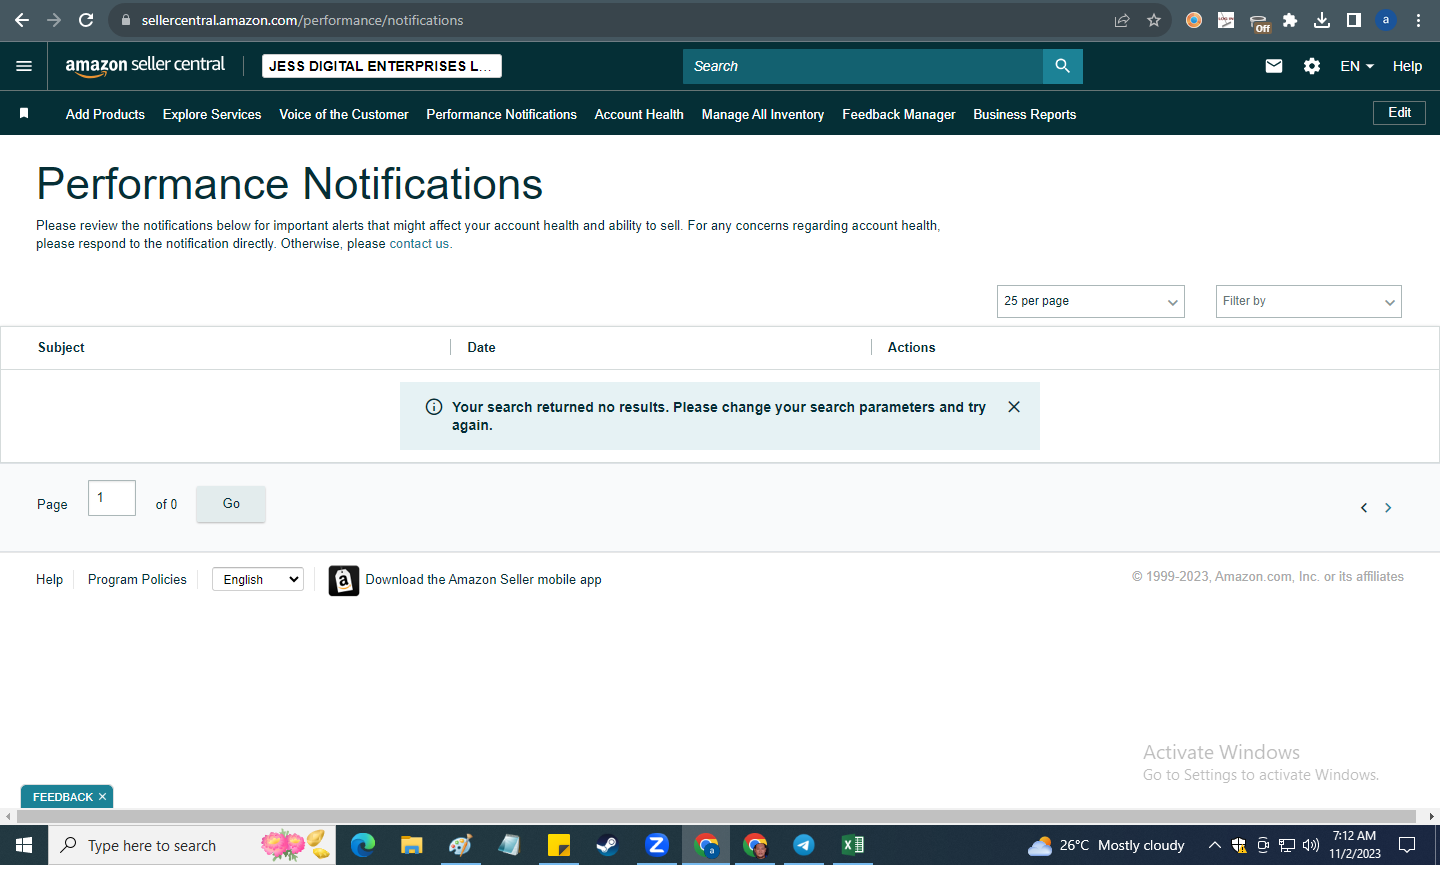
Task: Click the bookmark flag icon in navigation bar
Action: 24,114
